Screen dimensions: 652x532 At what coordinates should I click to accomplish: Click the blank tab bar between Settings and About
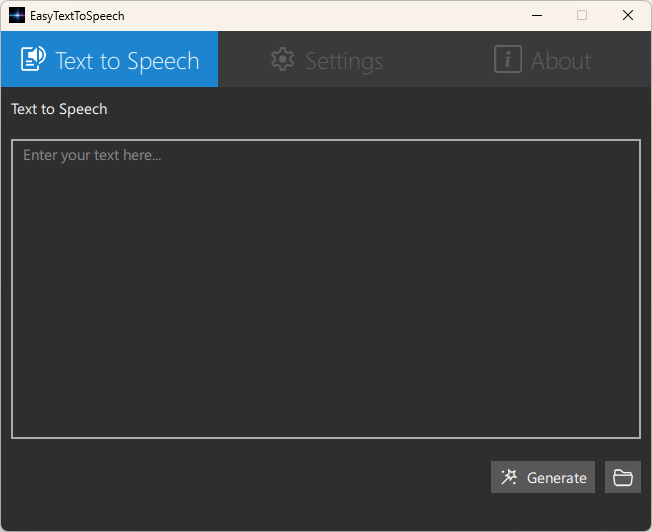[438, 59]
